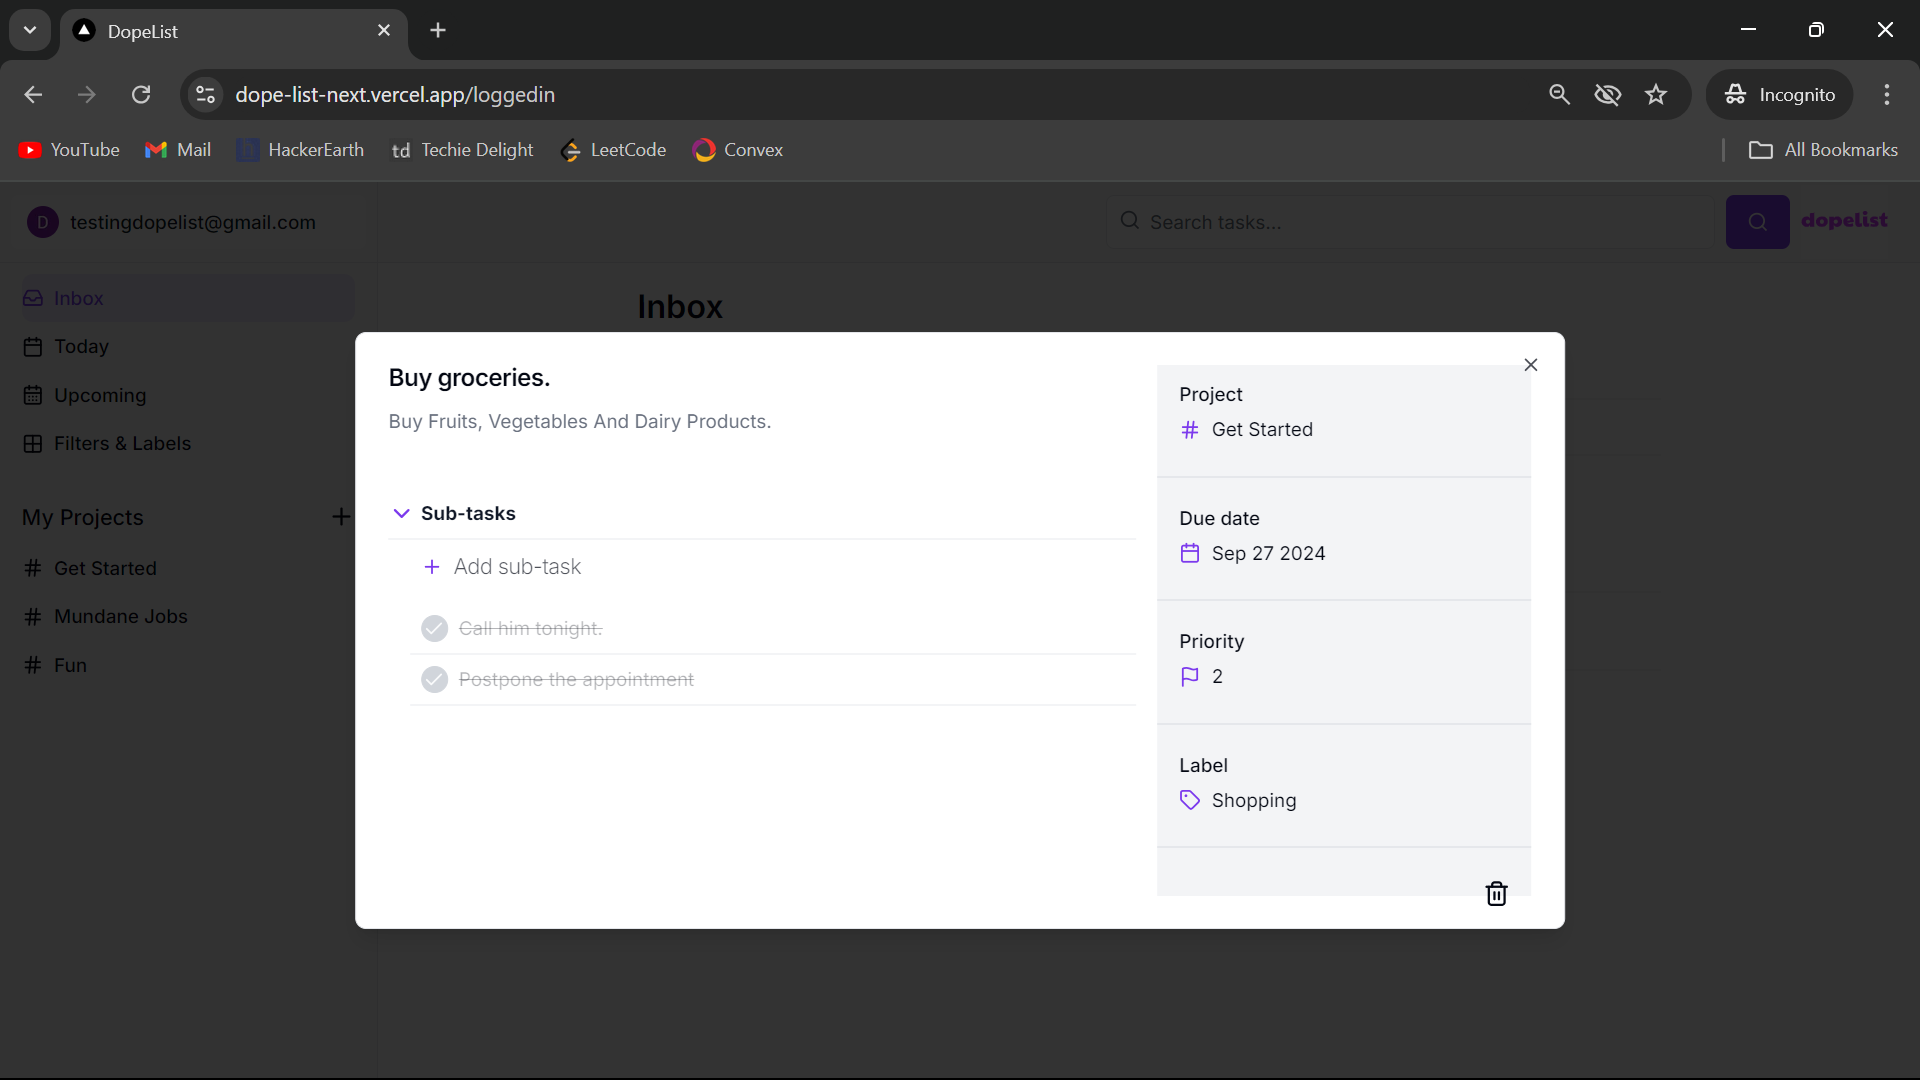Click the Priority flag icon
The width and height of the screenshot is (1920, 1080).
point(1189,677)
